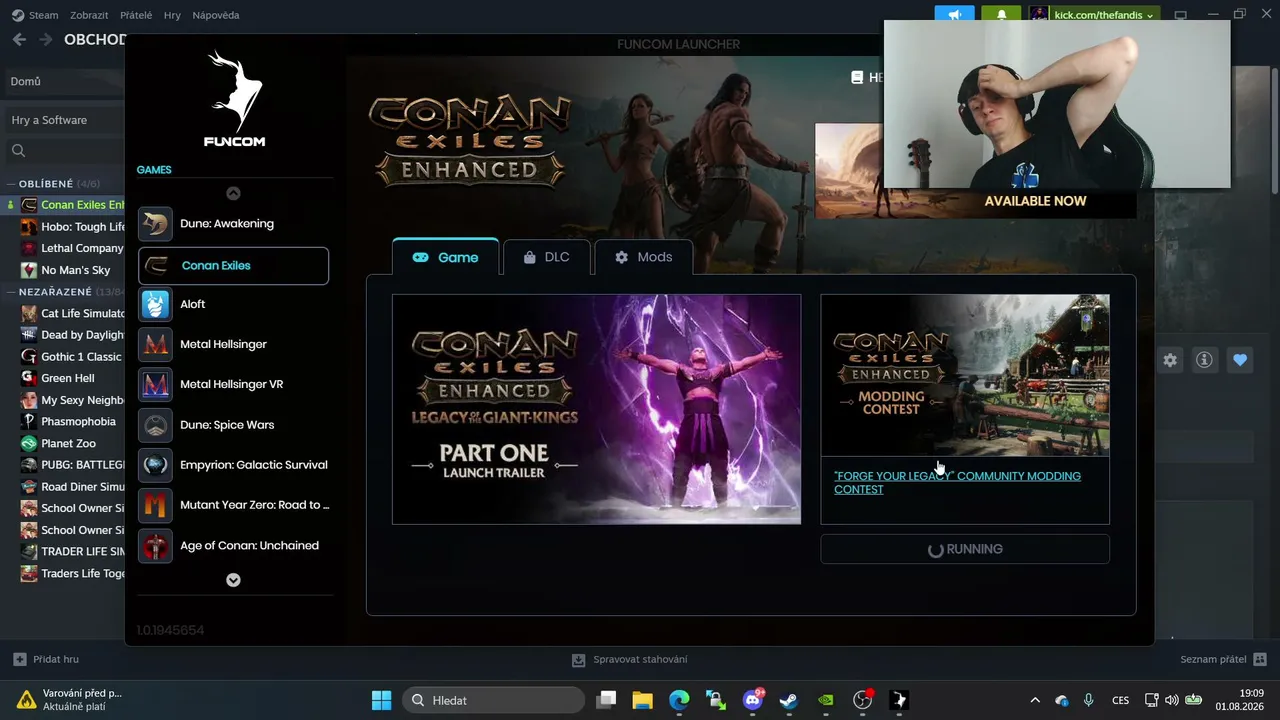Open Task View on the taskbar
Image resolution: width=1280 pixels, height=720 pixels.
click(606, 700)
